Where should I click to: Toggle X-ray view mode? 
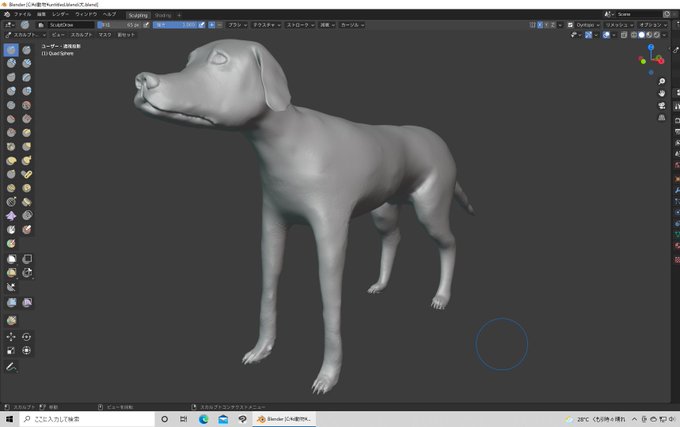coord(624,35)
